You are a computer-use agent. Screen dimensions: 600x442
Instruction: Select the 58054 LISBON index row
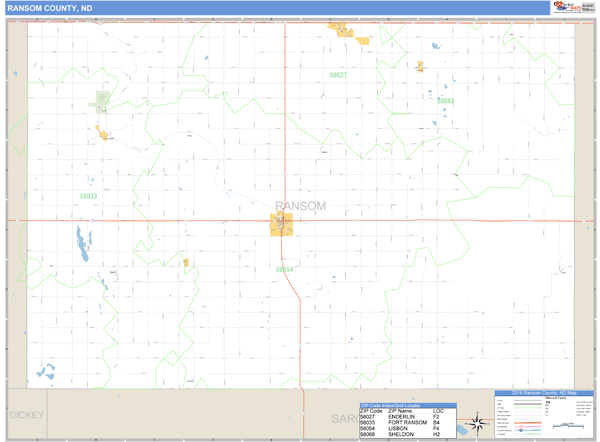(400, 429)
